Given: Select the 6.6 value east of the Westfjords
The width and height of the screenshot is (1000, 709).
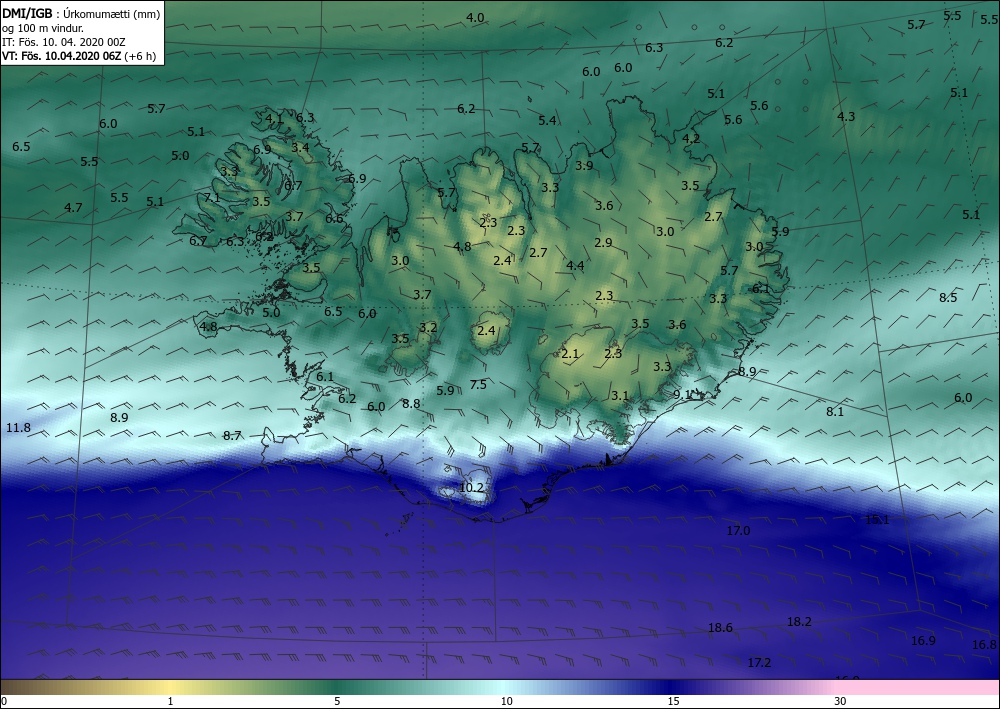Looking at the screenshot, I should (334, 219).
